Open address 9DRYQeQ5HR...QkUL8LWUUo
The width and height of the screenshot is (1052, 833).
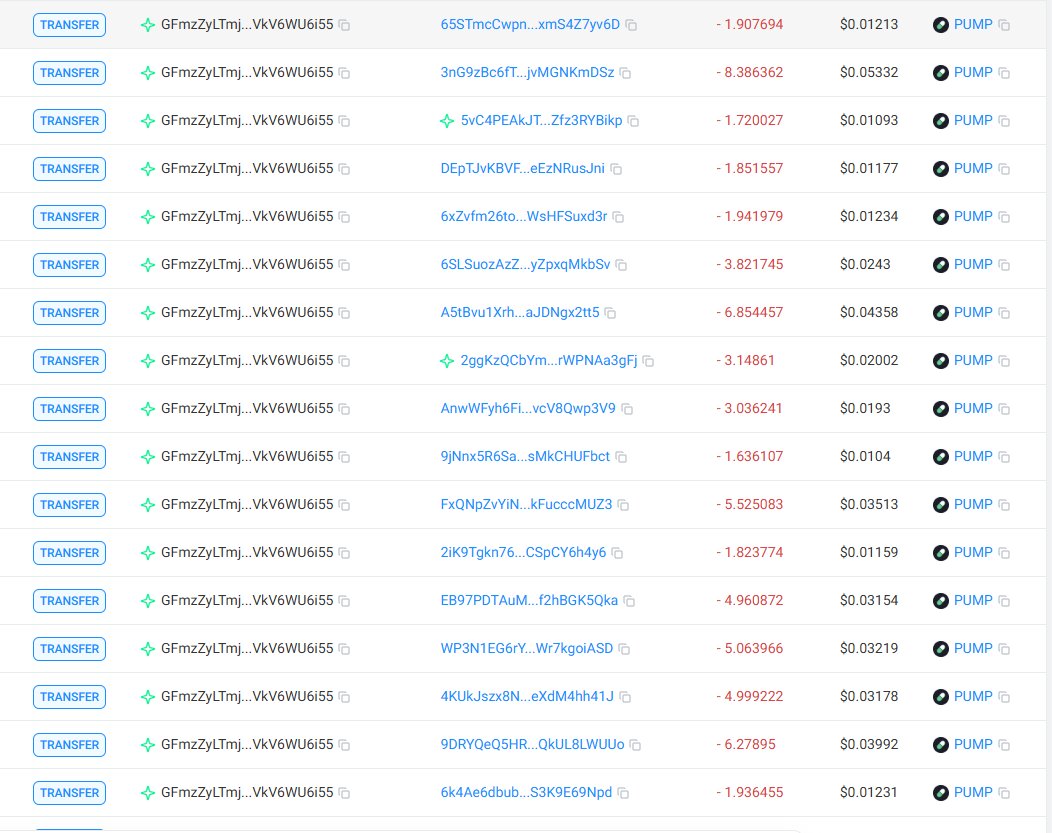pyautogui.click(x=533, y=744)
